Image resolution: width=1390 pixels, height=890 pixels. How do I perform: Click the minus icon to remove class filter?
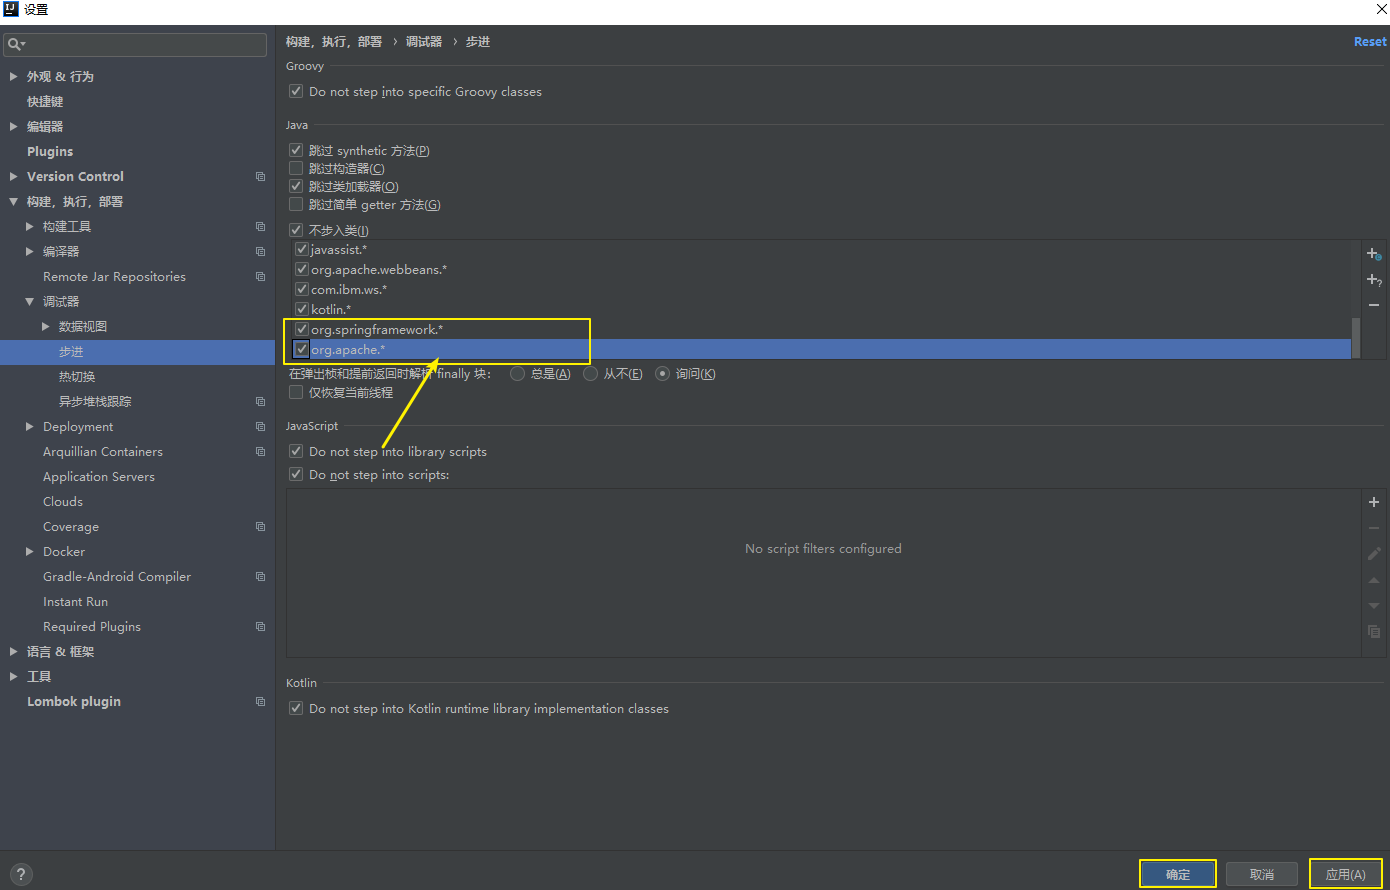(x=1373, y=305)
